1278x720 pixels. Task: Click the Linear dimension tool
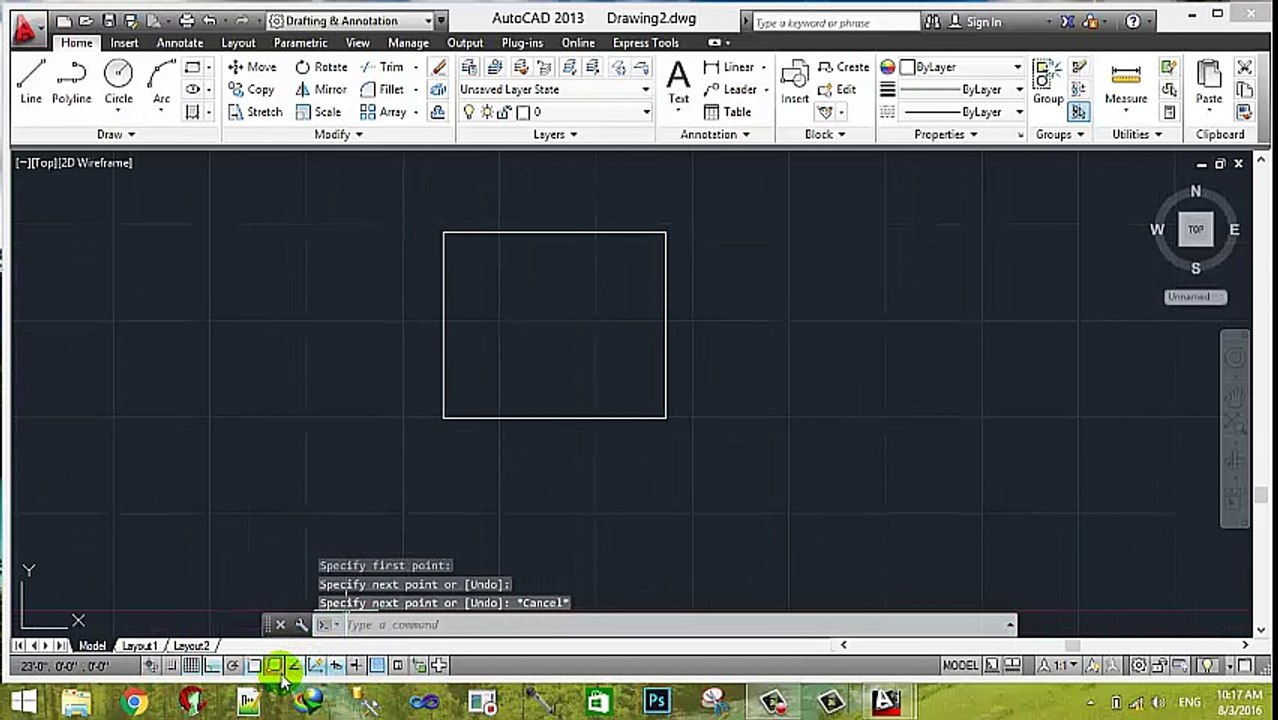(729, 67)
